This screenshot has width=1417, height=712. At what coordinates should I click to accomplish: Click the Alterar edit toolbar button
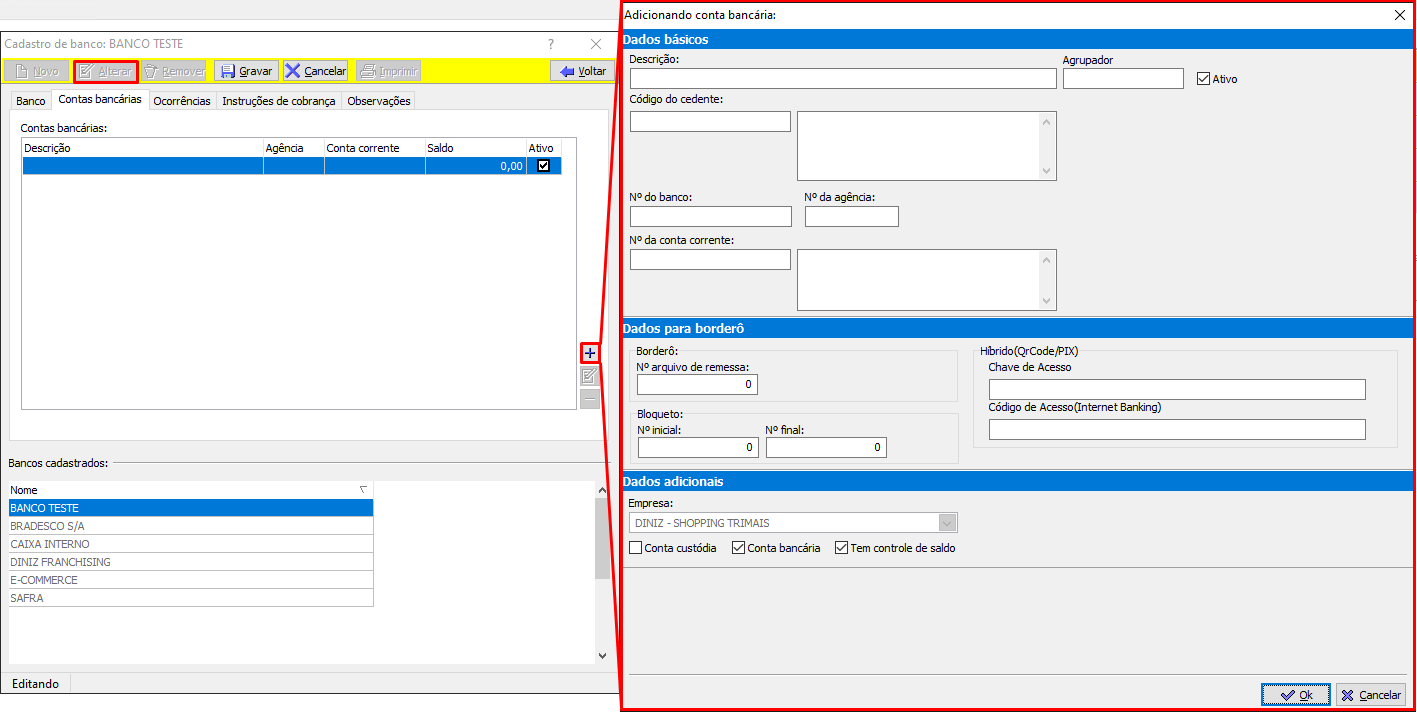point(106,71)
